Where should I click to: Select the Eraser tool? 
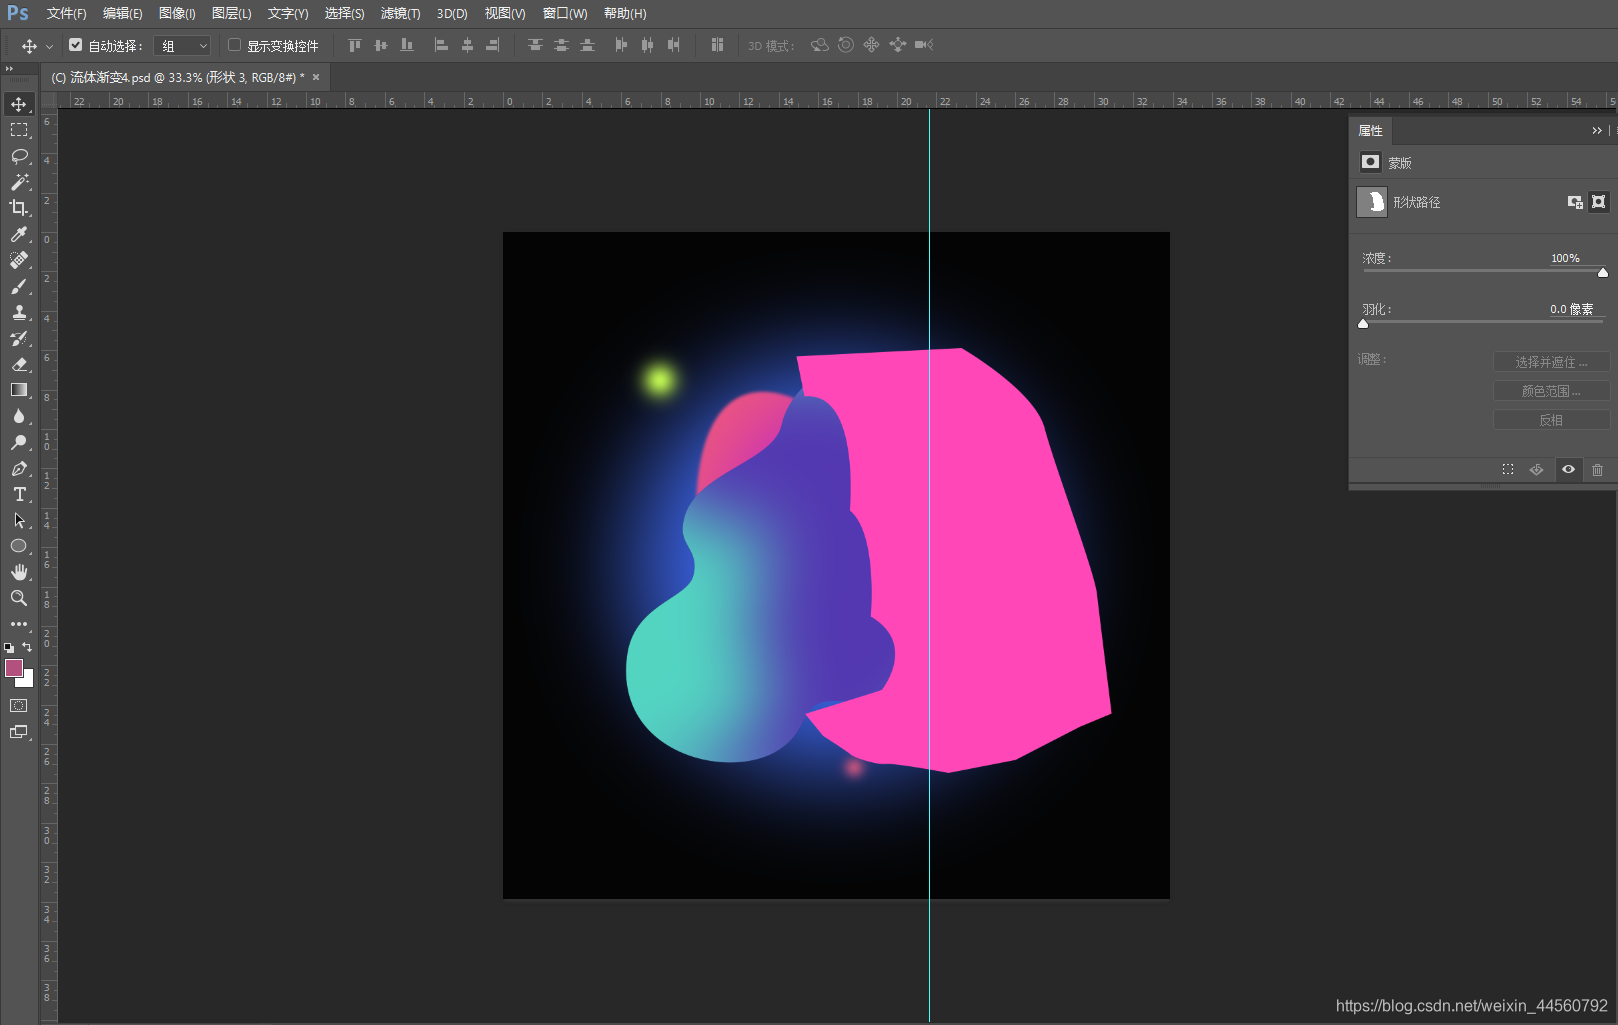(x=19, y=364)
